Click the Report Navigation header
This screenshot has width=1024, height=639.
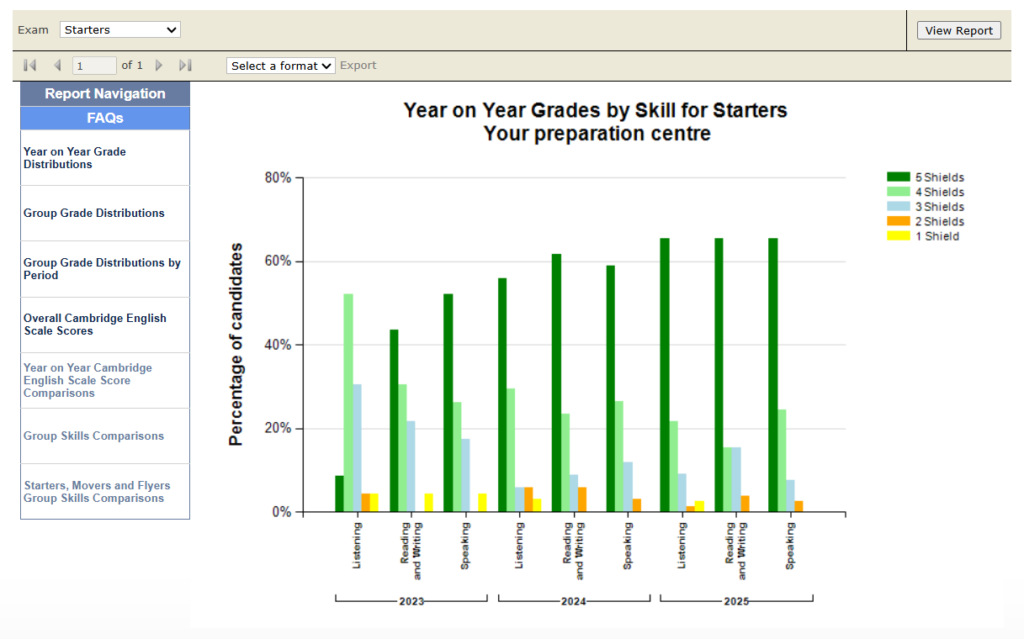click(x=104, y=93)
